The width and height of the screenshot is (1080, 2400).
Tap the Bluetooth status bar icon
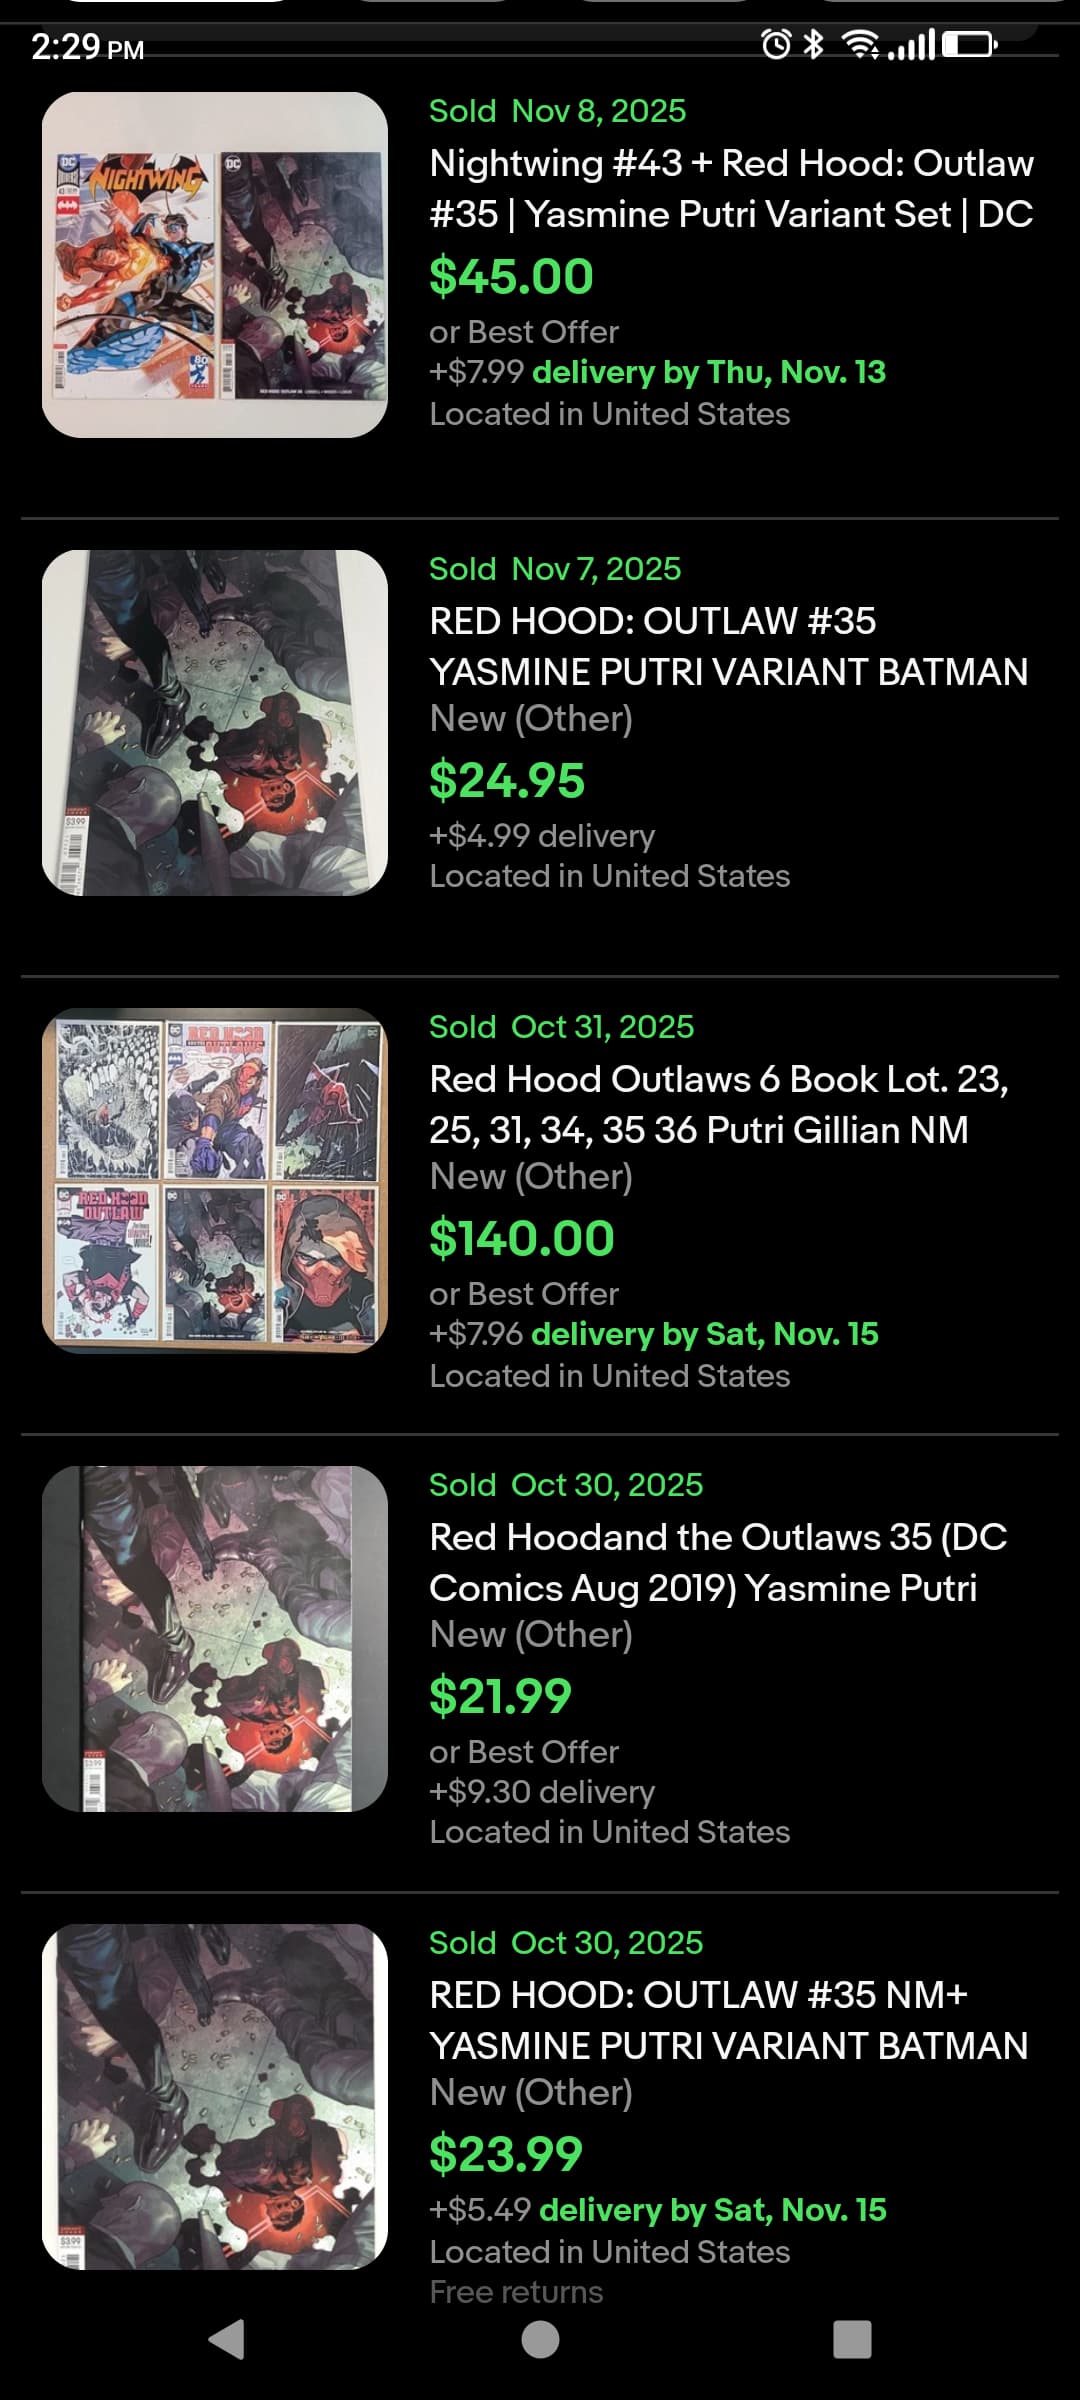[x=814, y=44]
